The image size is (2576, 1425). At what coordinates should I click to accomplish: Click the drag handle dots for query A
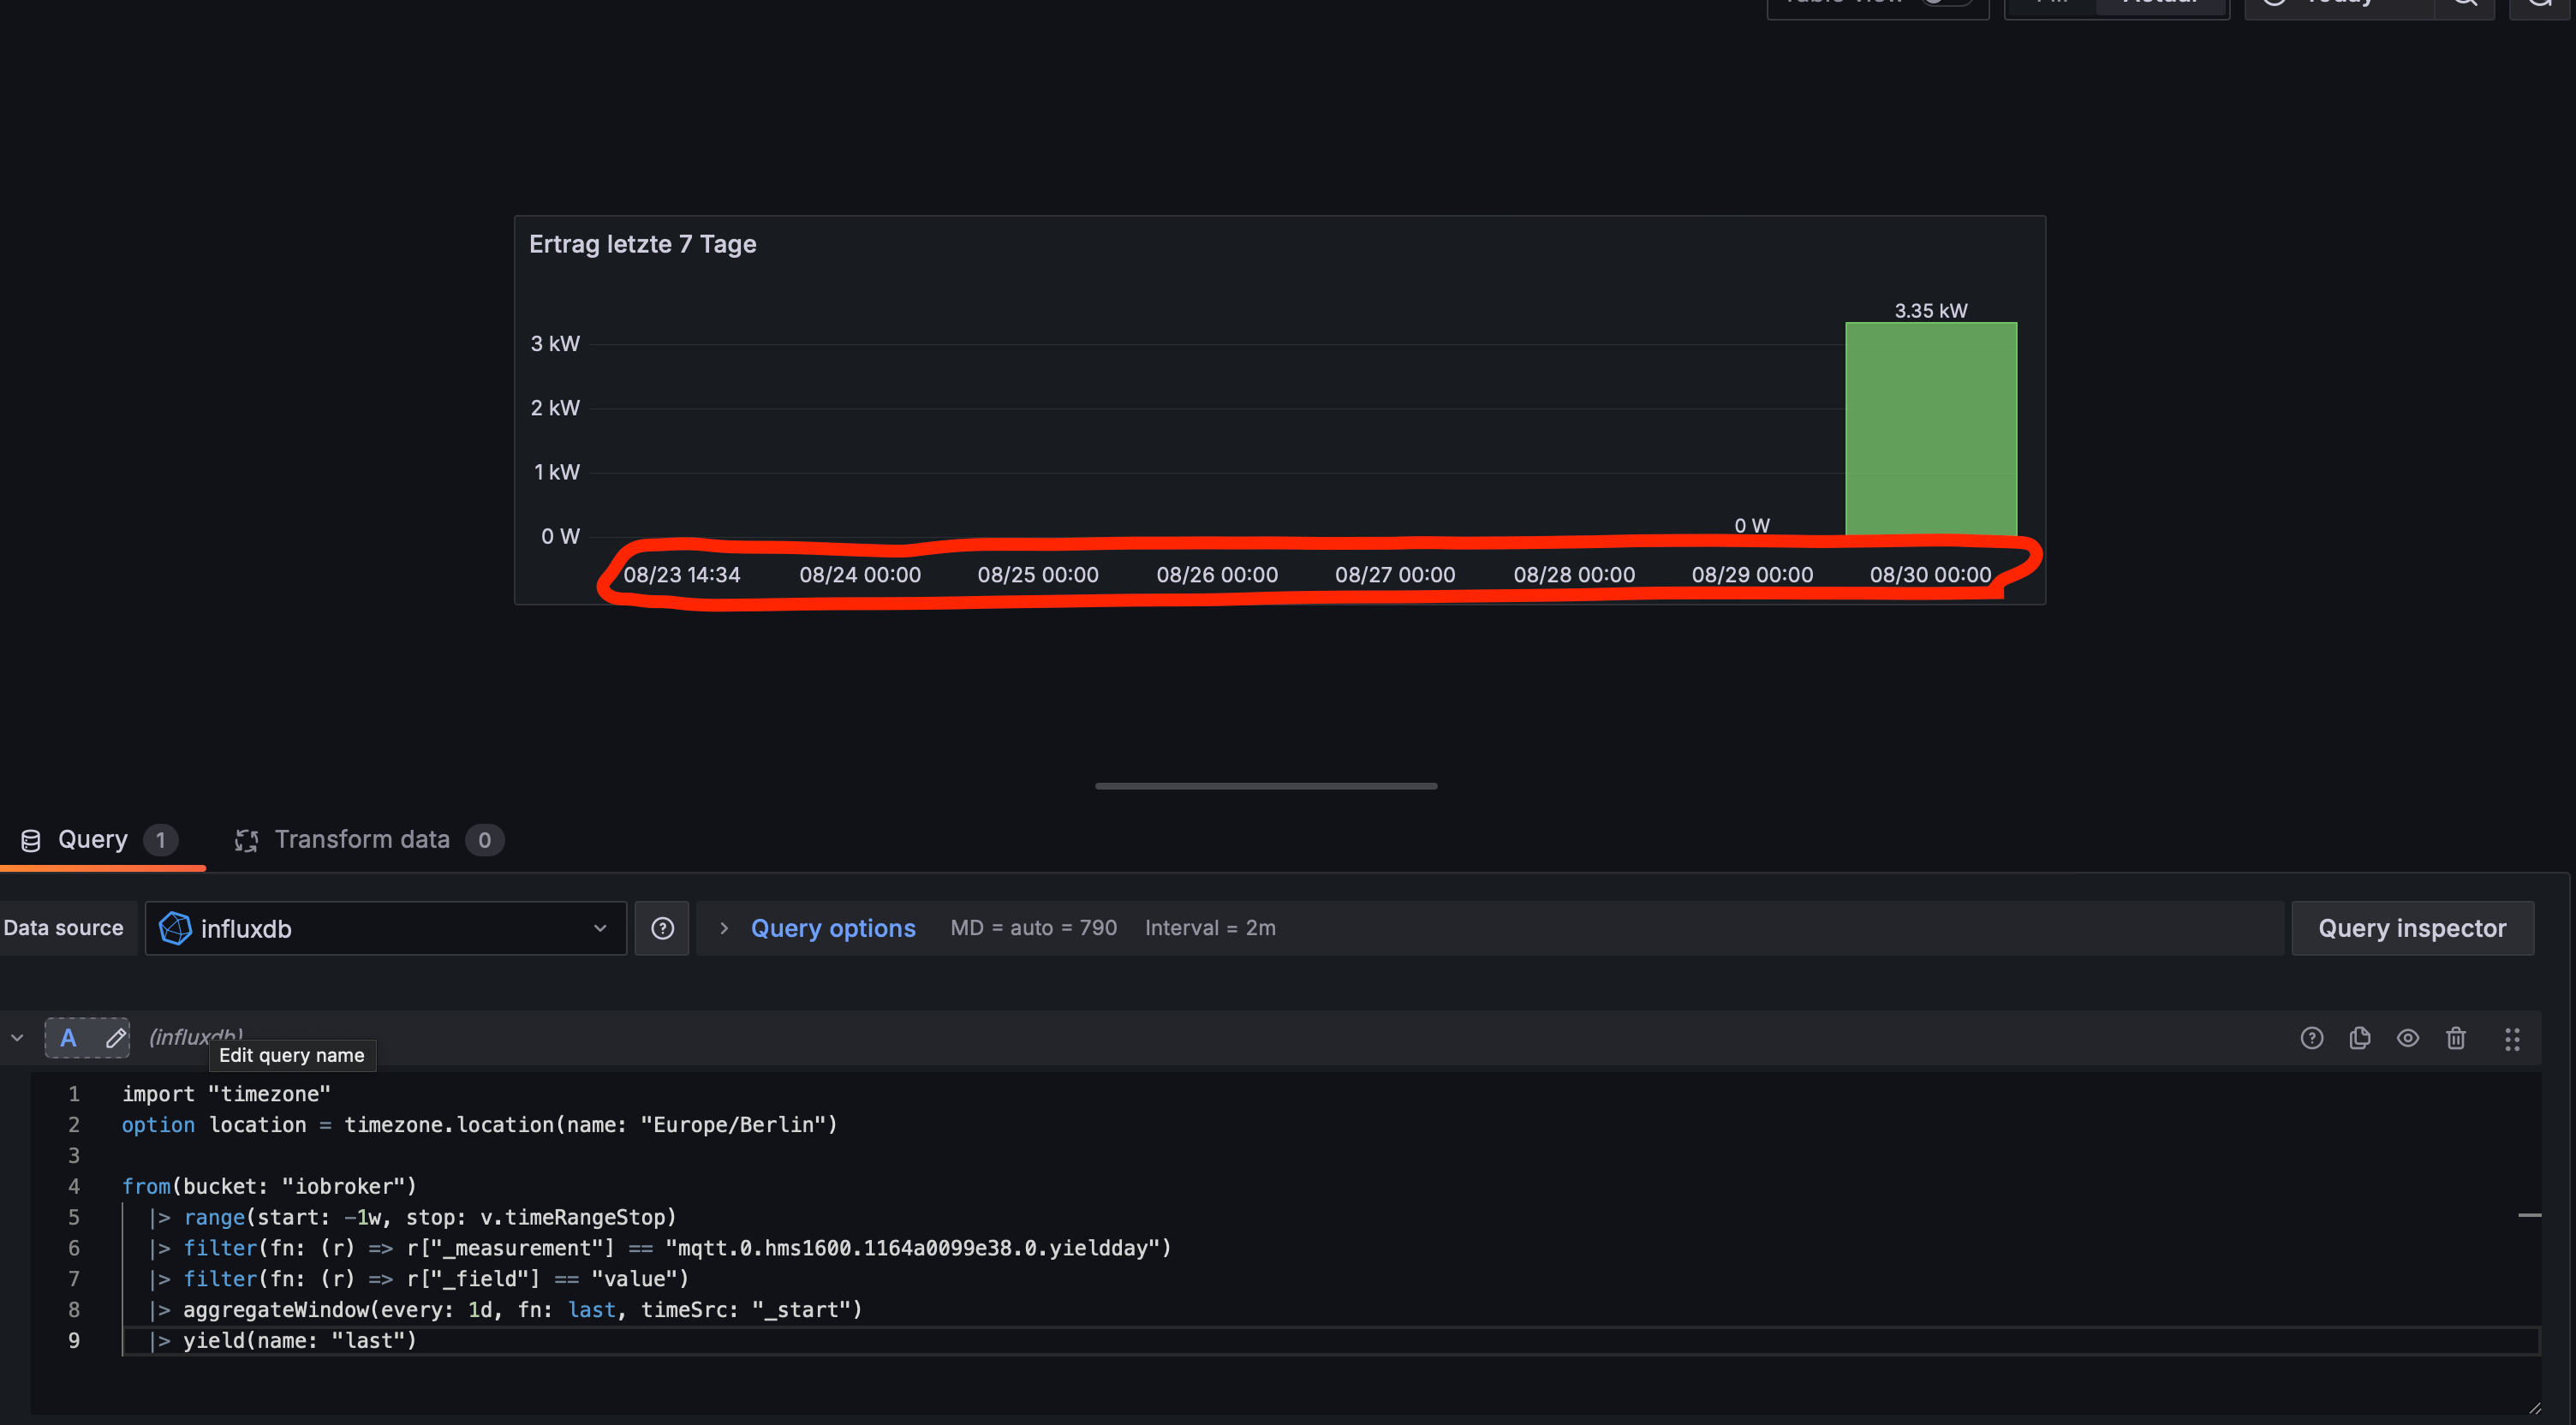tap(2511, 1038)
